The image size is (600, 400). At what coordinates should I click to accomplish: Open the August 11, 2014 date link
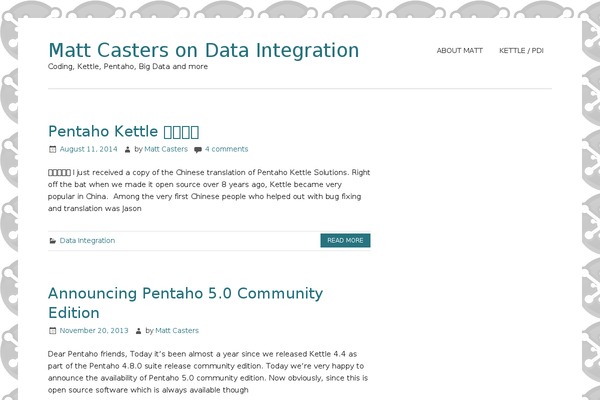88,149
